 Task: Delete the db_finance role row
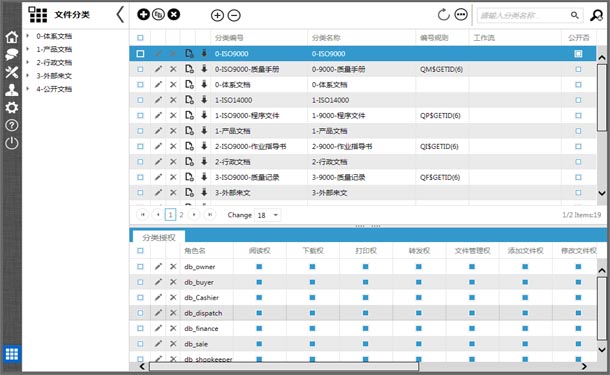point(173,328)
